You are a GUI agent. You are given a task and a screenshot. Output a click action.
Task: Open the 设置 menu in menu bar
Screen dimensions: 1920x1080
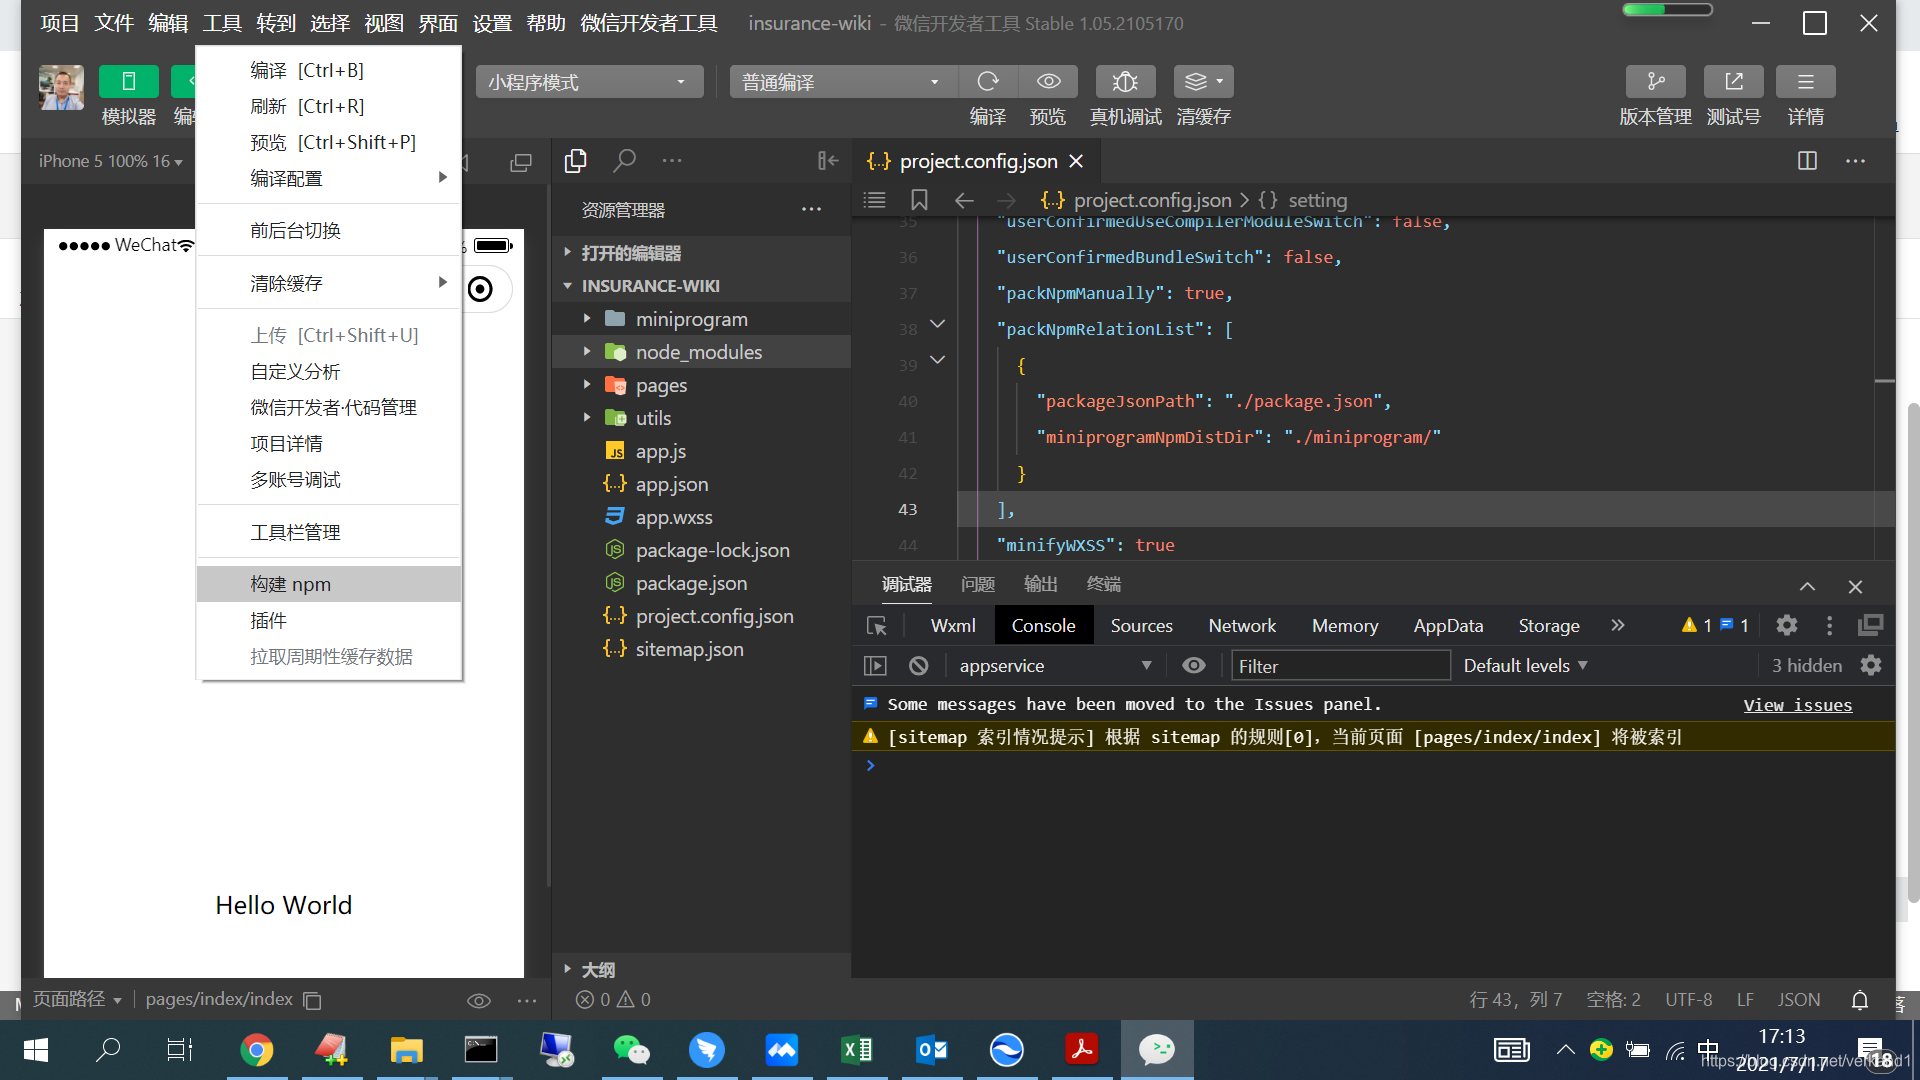click(492, 23)
